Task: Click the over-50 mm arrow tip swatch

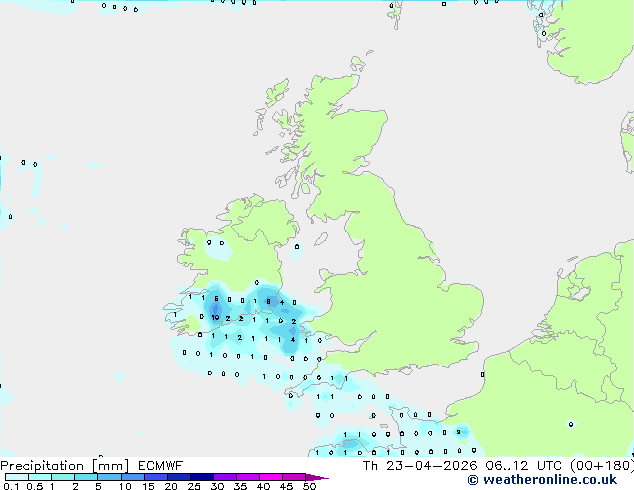Action: pyautogui.click(x=317, y=477)
